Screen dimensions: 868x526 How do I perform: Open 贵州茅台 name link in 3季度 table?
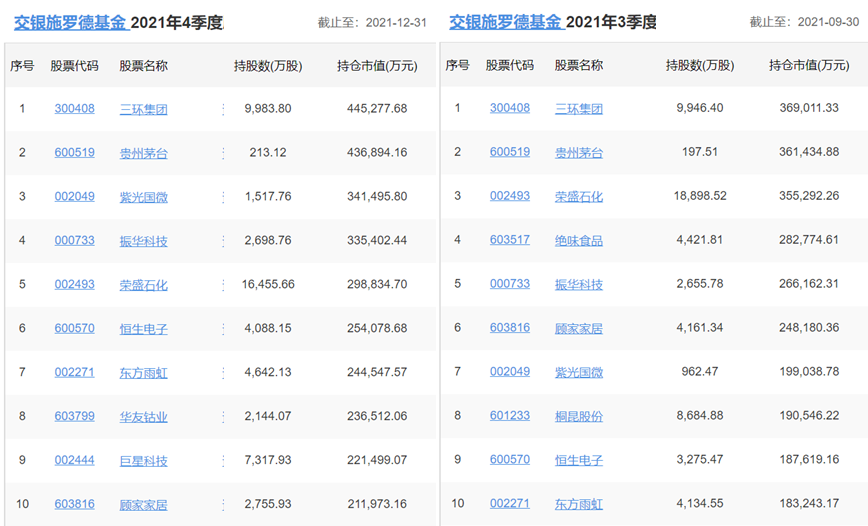(578, 153)
